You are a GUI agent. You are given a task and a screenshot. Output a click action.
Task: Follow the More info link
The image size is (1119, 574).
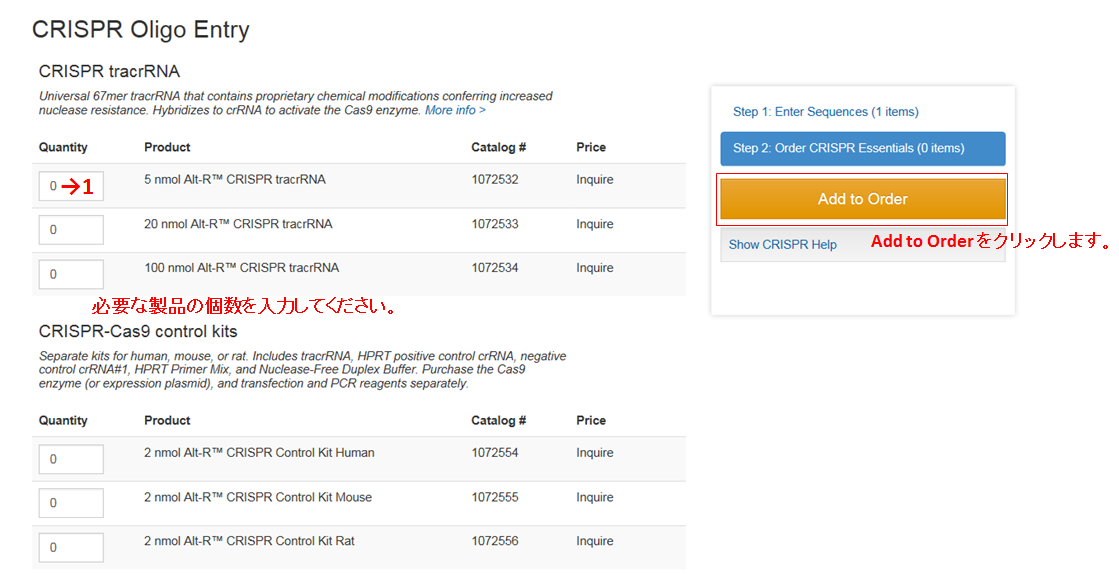click(455, 110)
